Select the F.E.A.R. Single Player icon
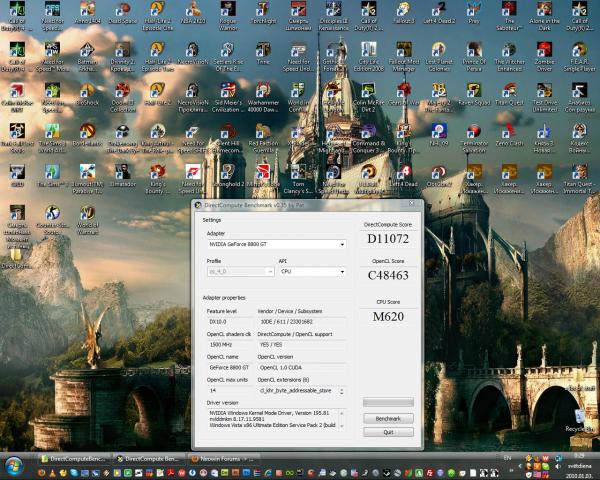Image resolution: width=600 pixels, height=480 pixels. click(x=580, y=57)
